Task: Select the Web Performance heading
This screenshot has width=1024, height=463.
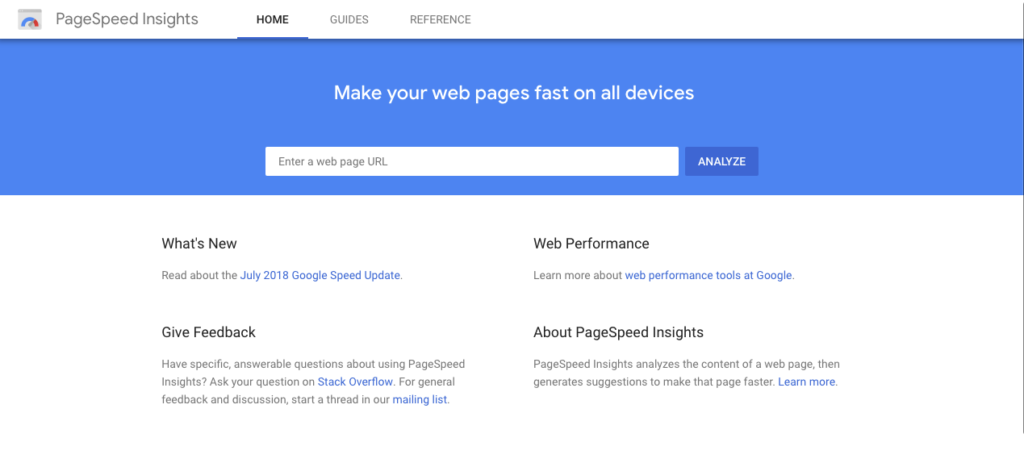Action: click(x=591, y=244)
